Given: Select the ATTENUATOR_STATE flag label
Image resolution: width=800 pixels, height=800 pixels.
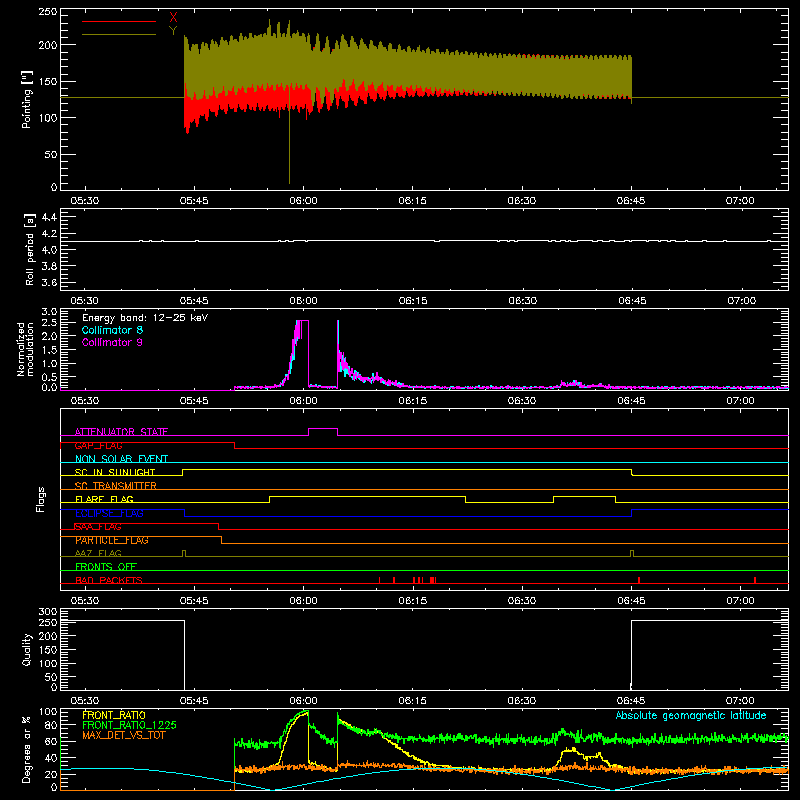Looking at the screenshot, I should click(x=121, y=432).
